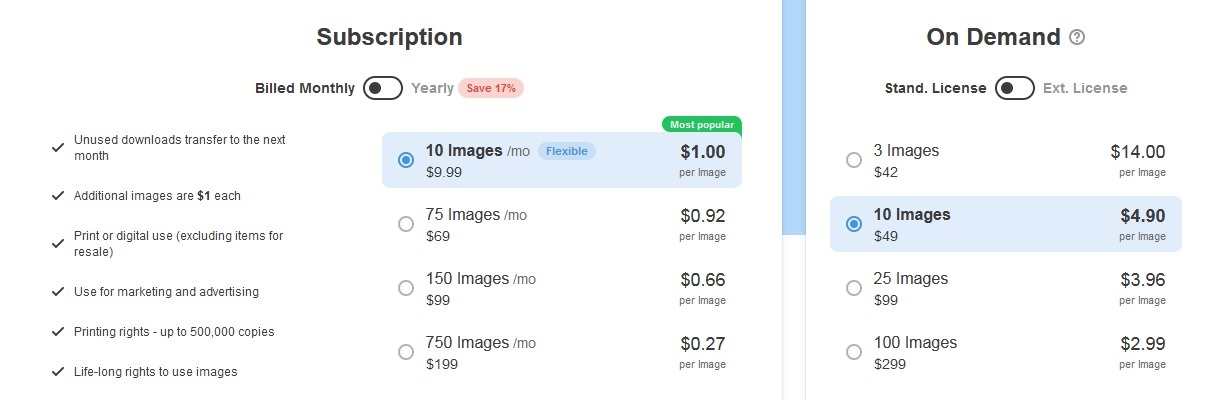Select the 75 Images /mo radio button
Screen dimensions: 1205x400
pyautogui.click(x=406, y=224)
